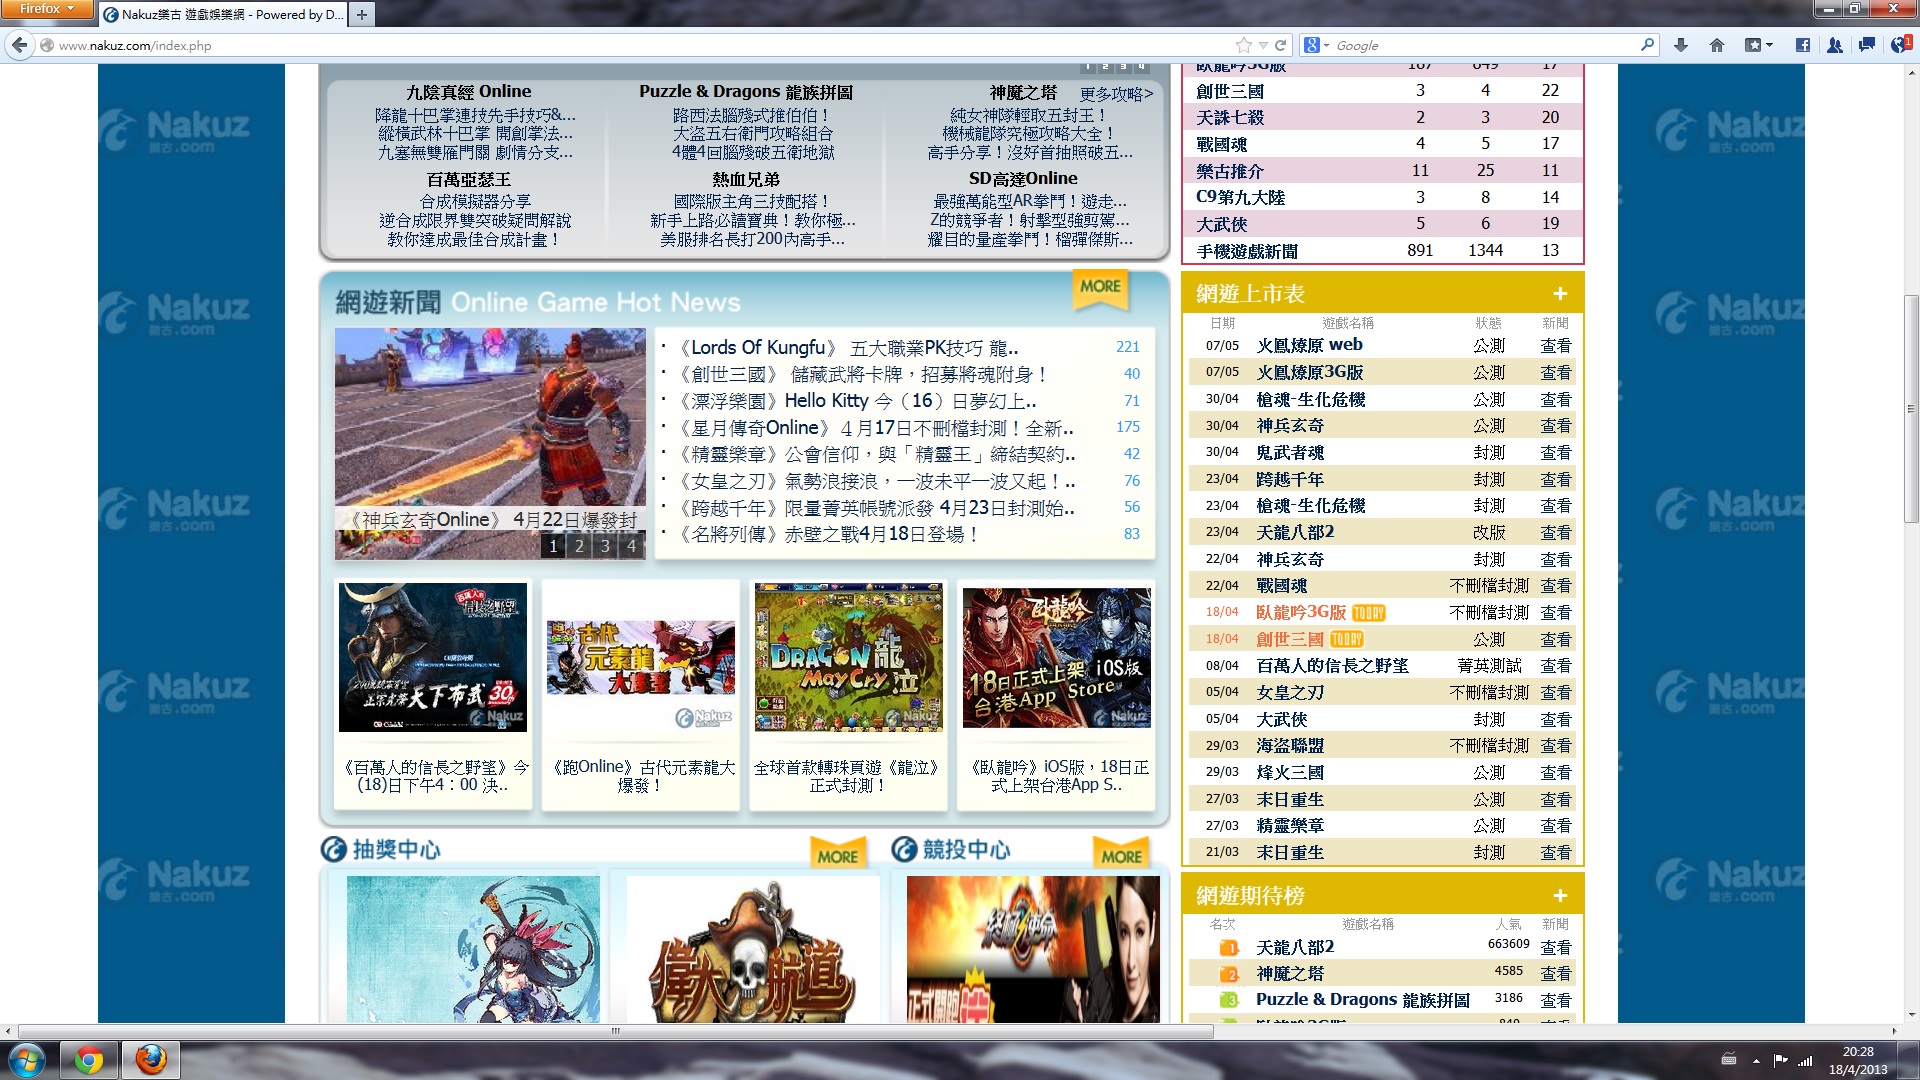The image size is (1920, 1080).
Task: Click 查看 for 天龍八部2 in 上市表
Action: 1555,533
